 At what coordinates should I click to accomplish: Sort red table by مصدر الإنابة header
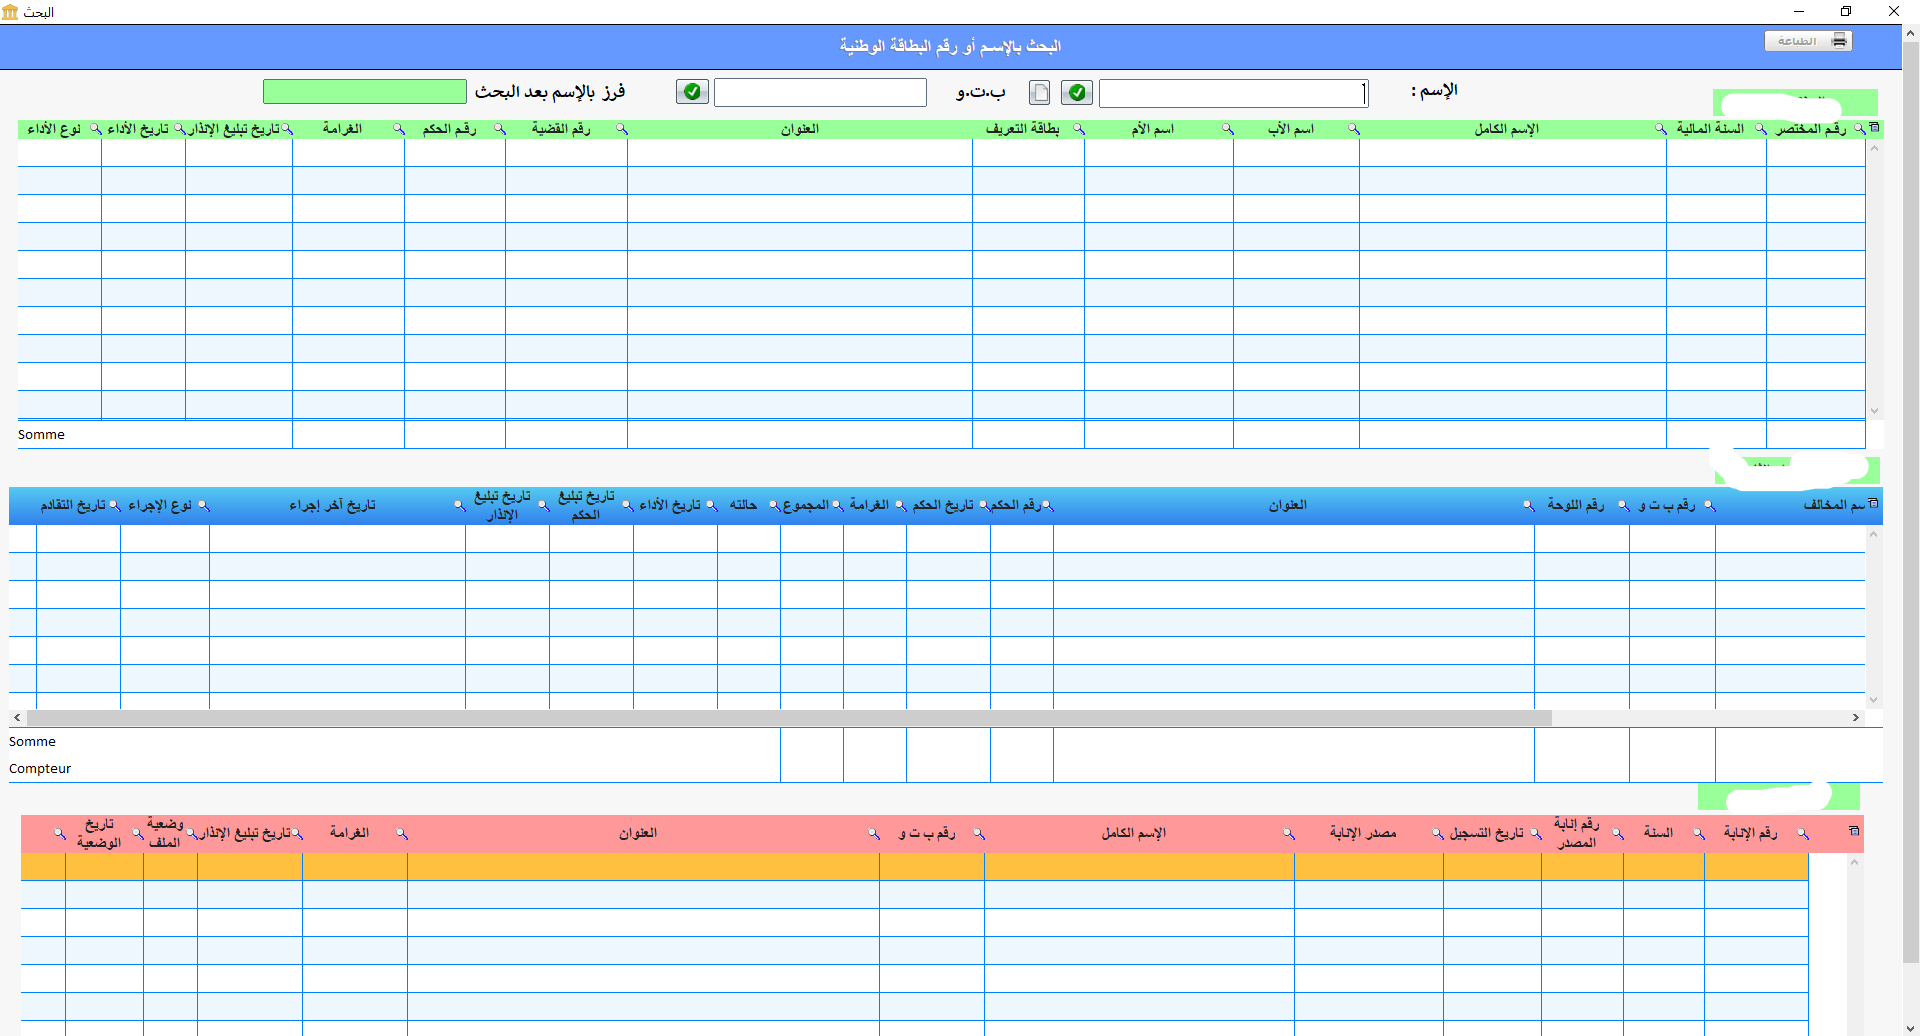[x=1363, y=833]
